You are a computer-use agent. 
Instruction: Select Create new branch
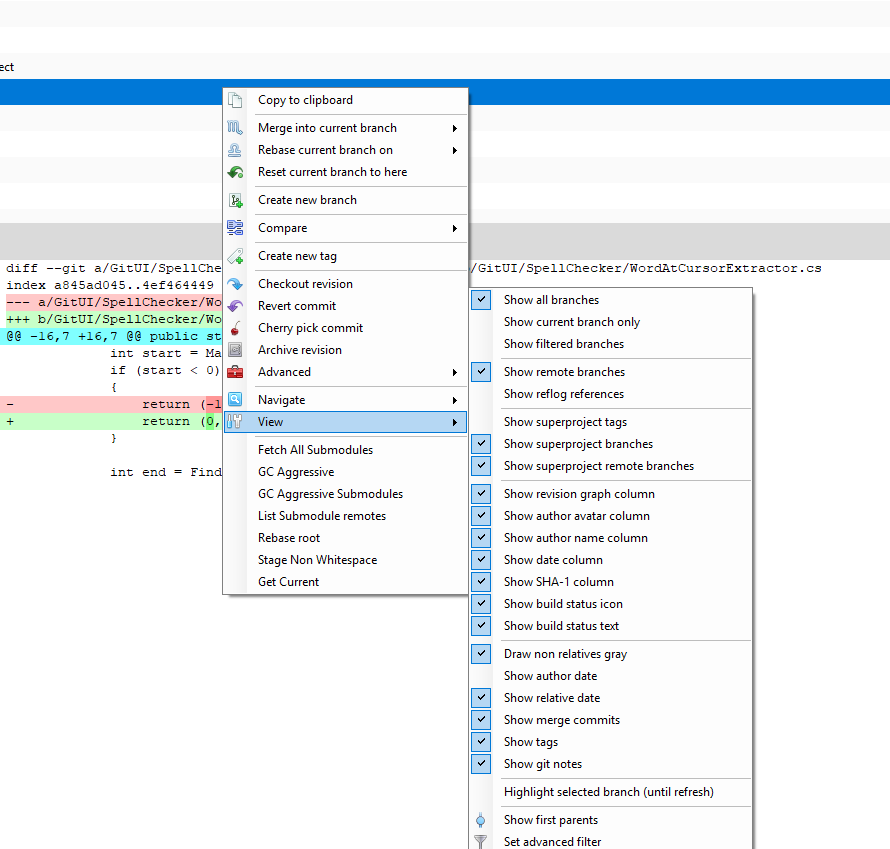point(346,200)
